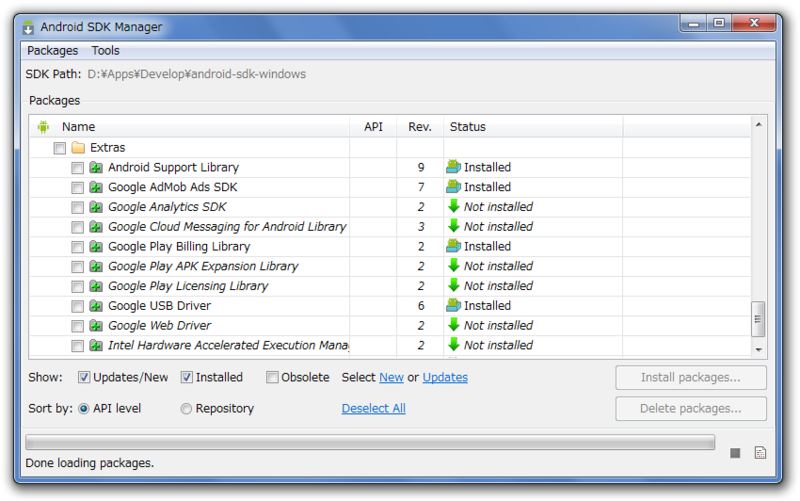
Task: Click the Name column header
Action: coord(190,127)
